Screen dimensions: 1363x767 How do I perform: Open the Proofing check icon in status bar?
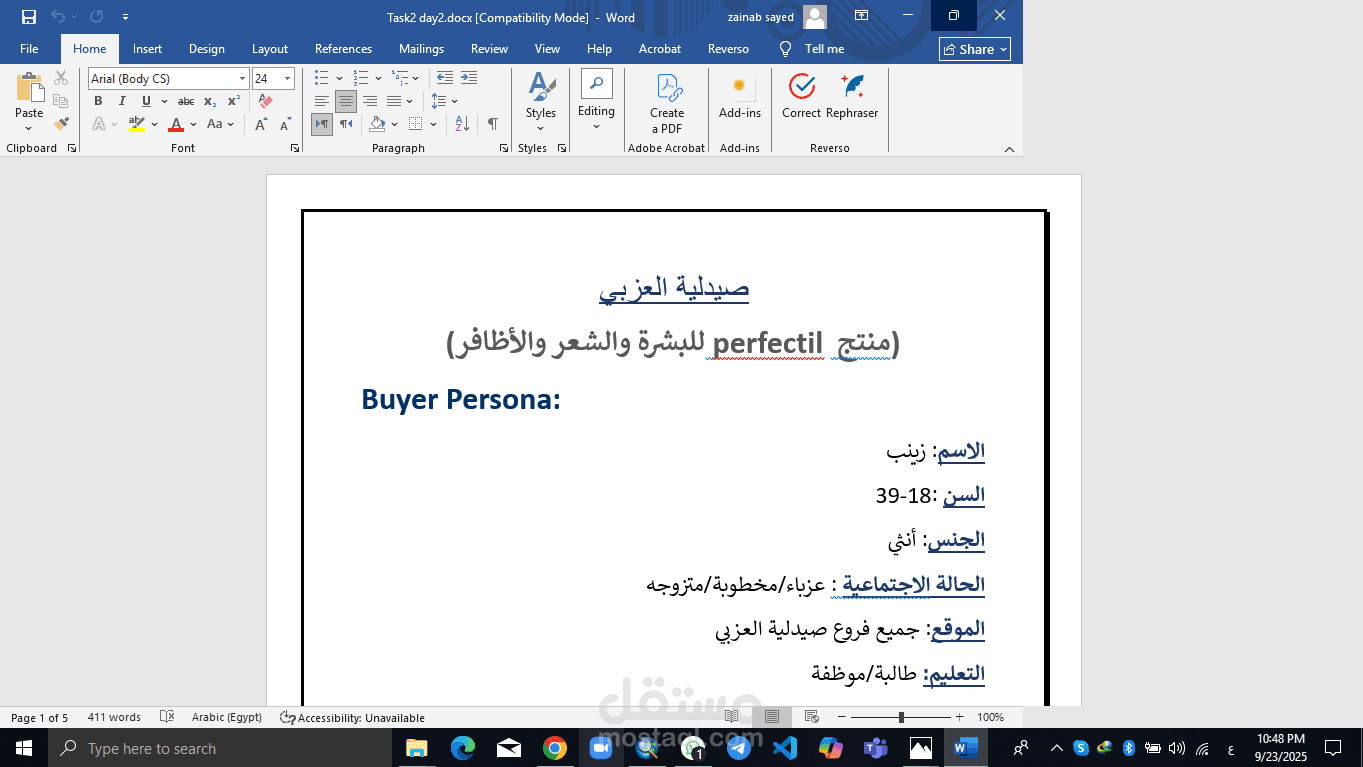click(167, 717)
